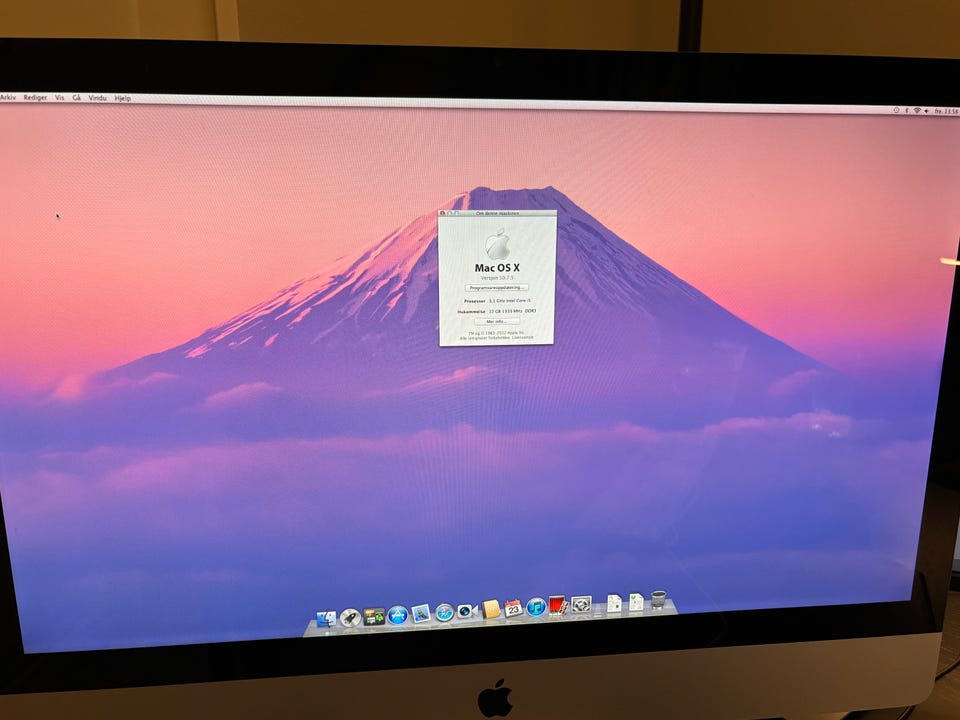The image size is (960, 720).
Task: Open Finder from the Dock
Action: [x=326, y=619]
